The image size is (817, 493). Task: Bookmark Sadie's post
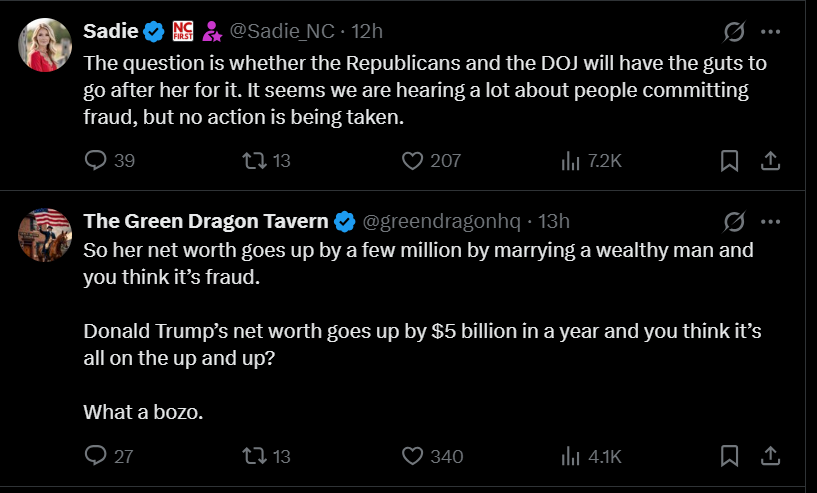(730, 160)
